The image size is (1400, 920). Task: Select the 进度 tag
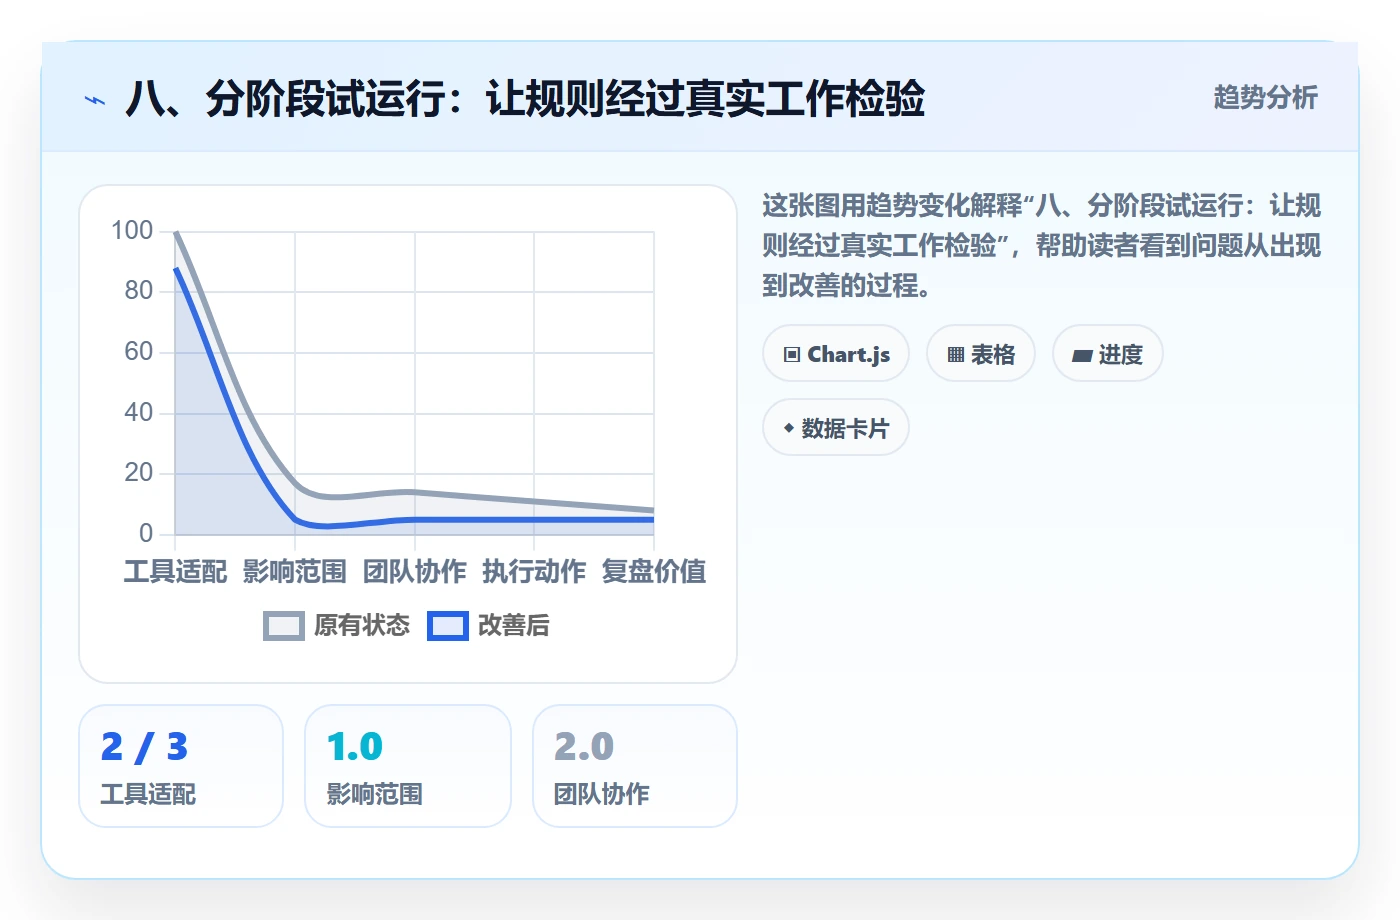pos(1108,354)
